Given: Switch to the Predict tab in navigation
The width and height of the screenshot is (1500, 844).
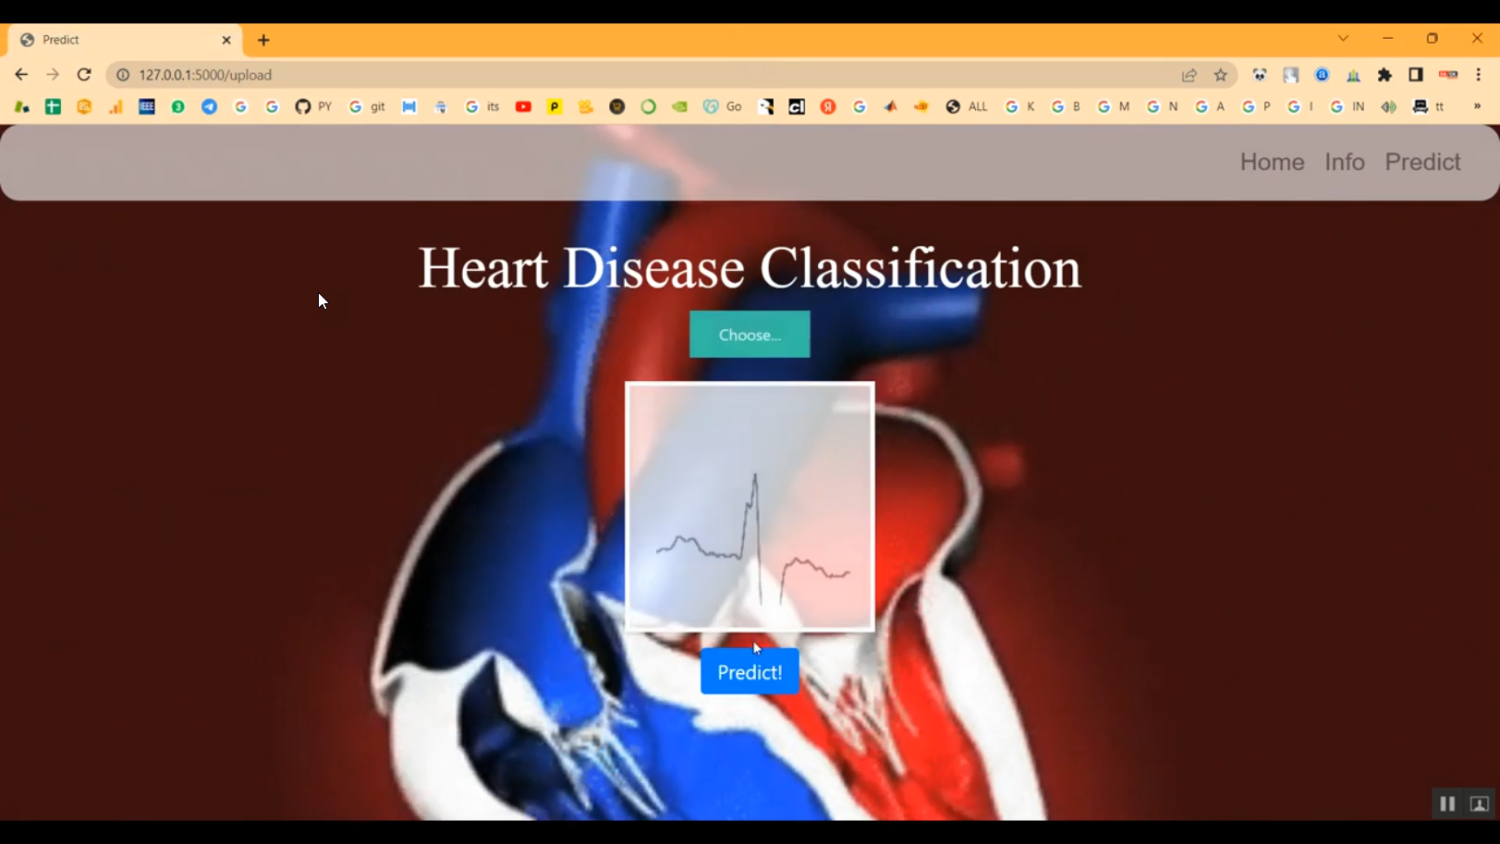Looking at the screenshot, I should [1422, 161].
